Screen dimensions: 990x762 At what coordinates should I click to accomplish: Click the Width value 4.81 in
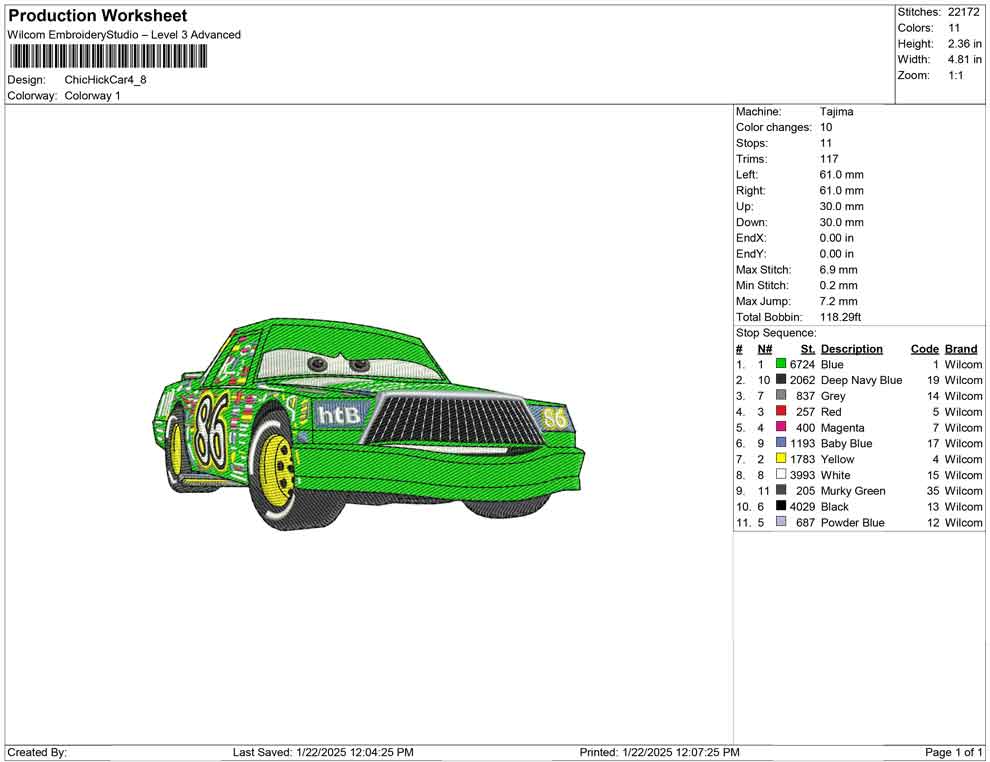964,59
